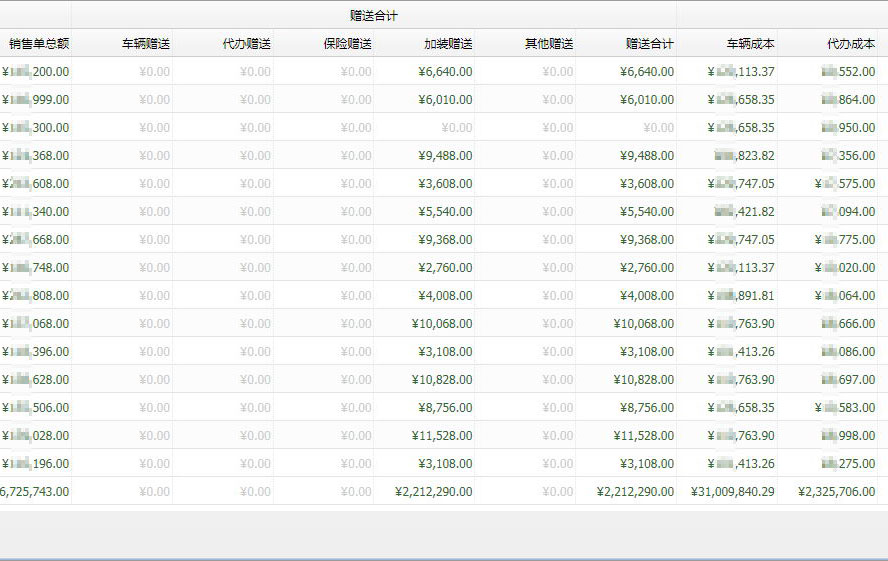
Task: Select ¥11,528.00 in the 加装赠送 column
Action: [442, 436]
